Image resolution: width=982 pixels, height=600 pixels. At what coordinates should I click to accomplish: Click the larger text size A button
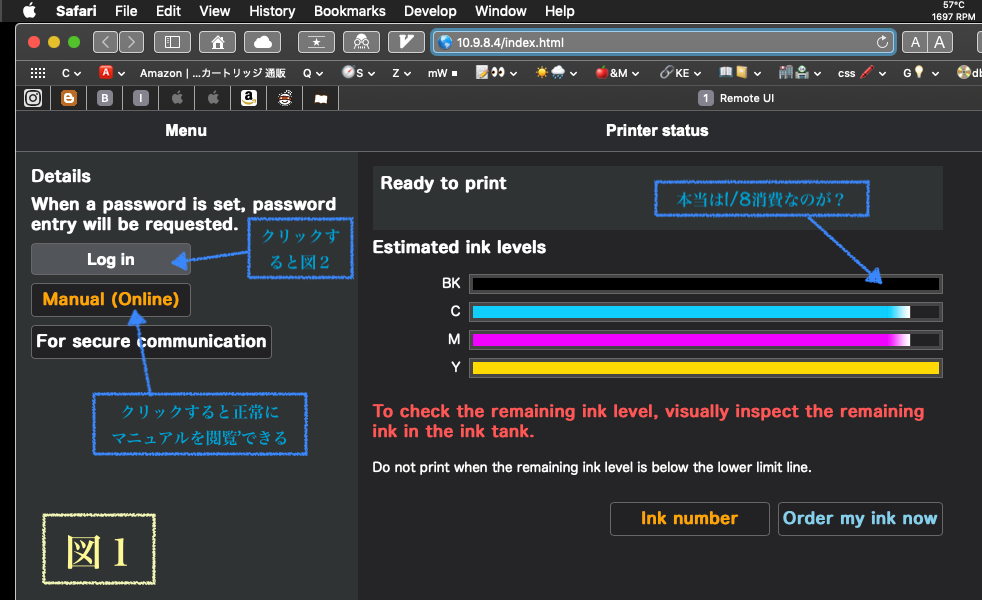pyautogui.click(x=939, y=42)
